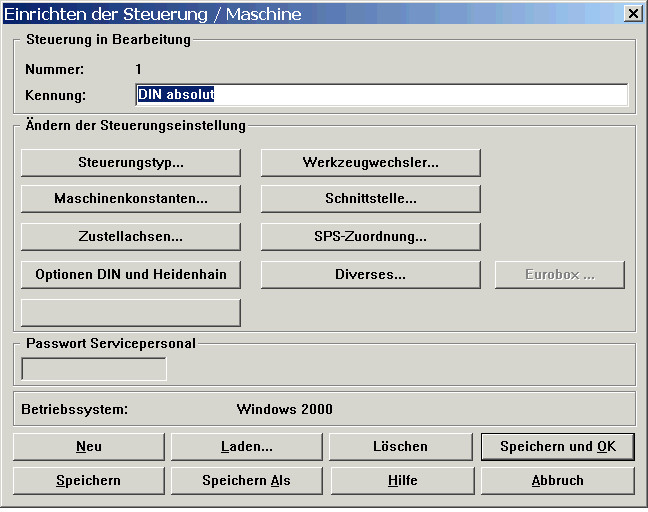648x512 pixels.
Task: Click the Maschinenkonstanten button
Action: [130, 199]
